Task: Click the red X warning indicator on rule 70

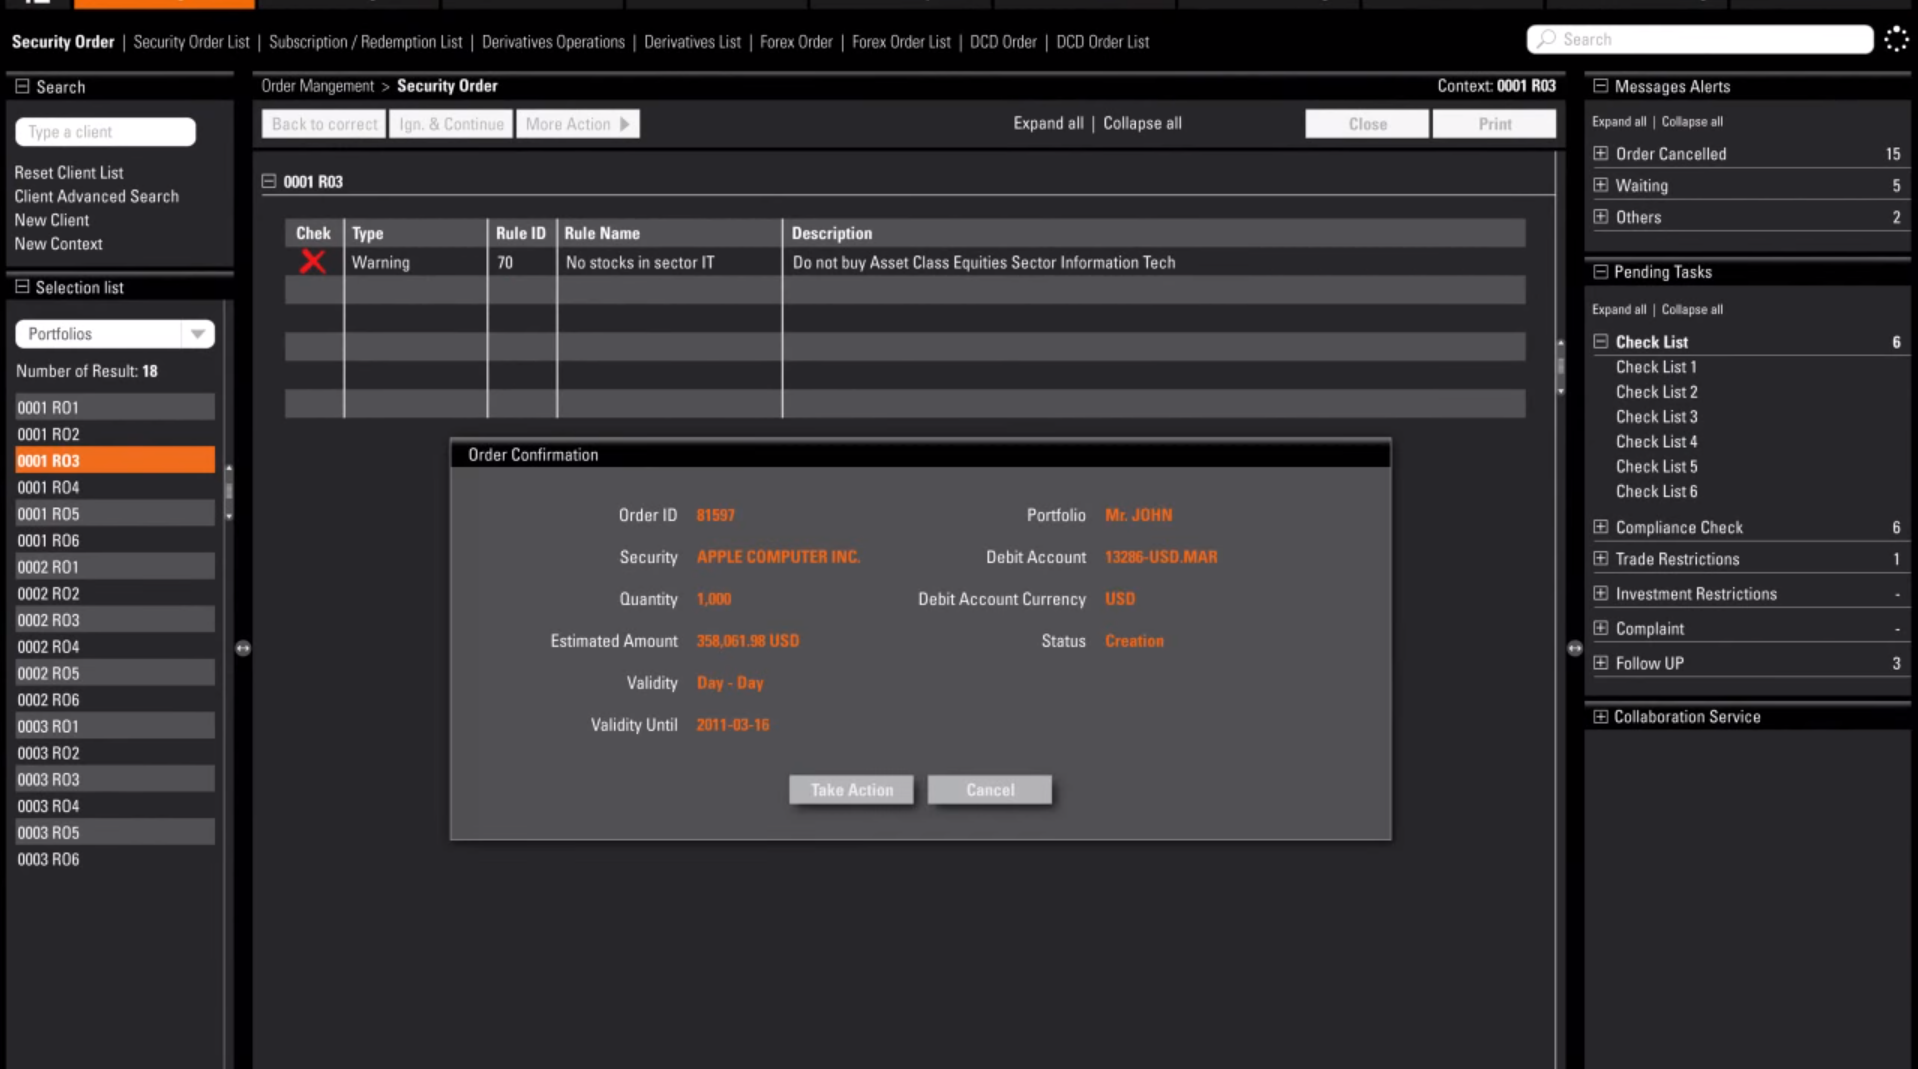Action: (x=312, y=261)
